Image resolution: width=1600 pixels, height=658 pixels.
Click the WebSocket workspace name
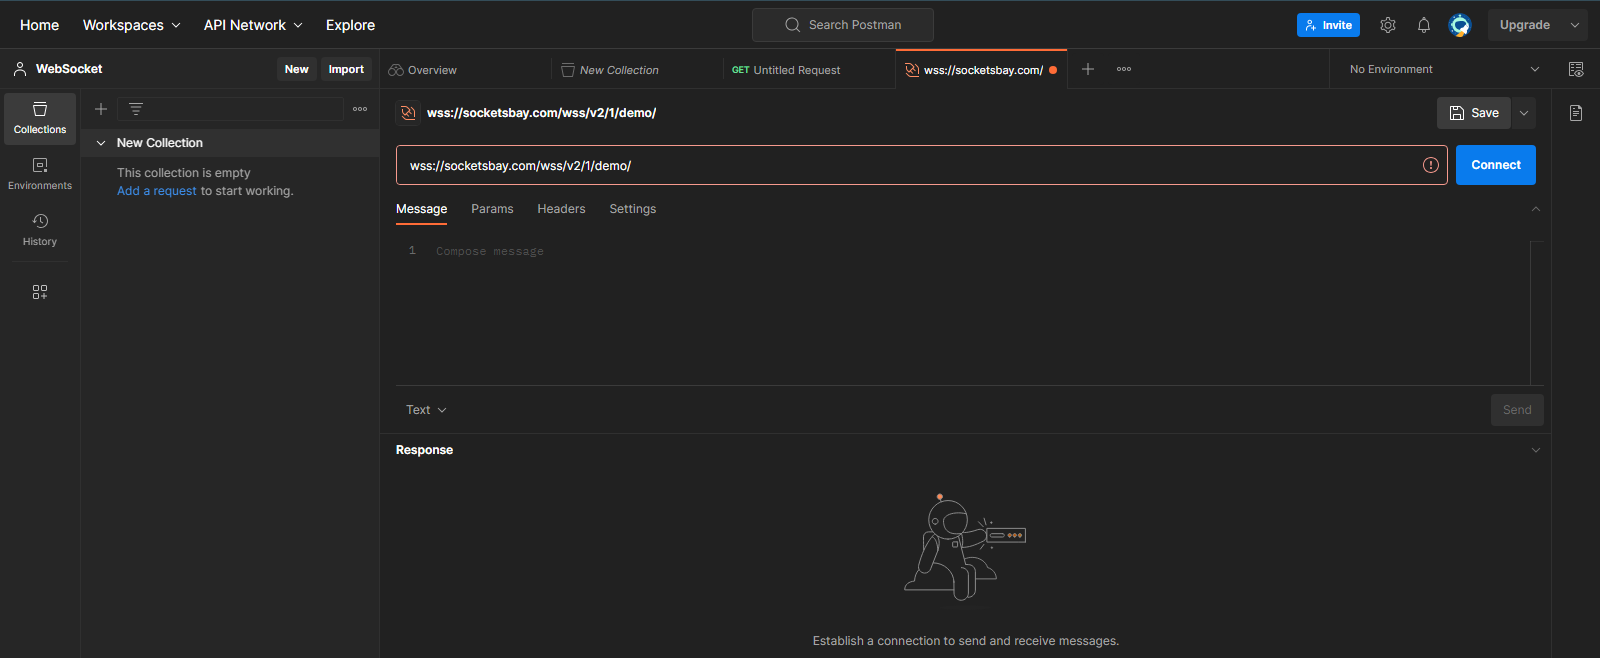coord(69,69)
